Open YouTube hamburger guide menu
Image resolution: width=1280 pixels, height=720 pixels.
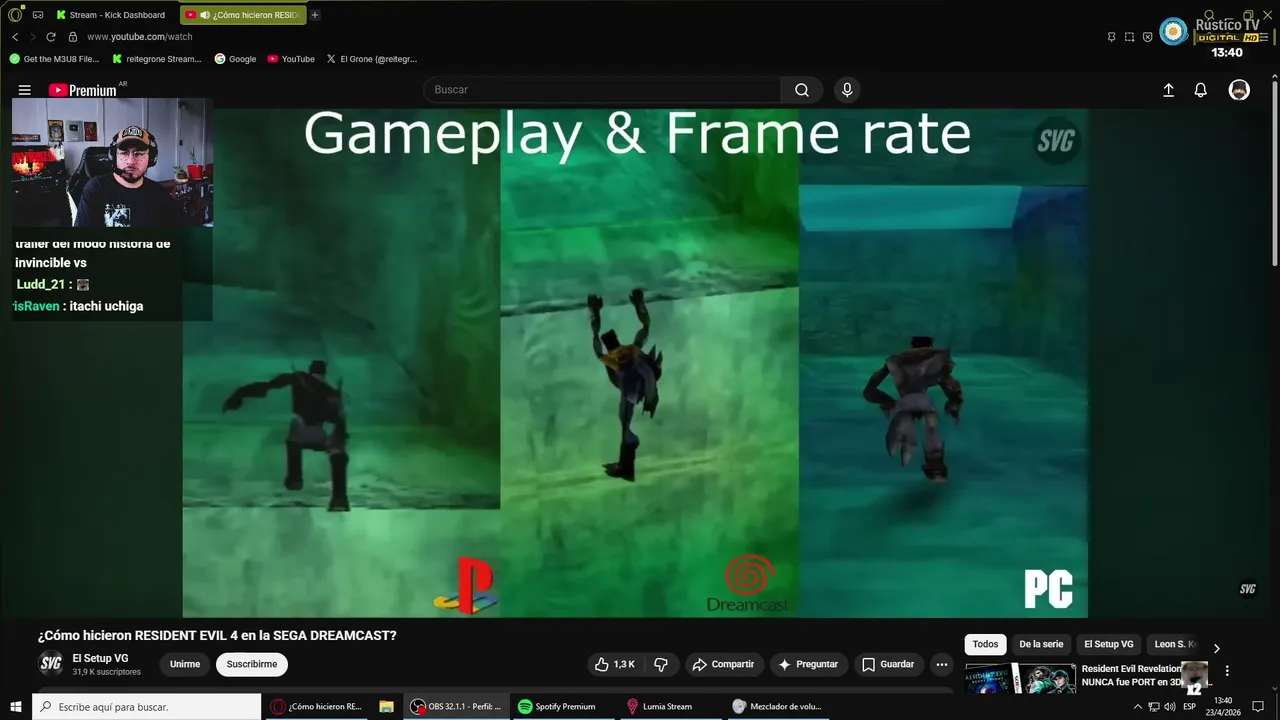click(x=25, y=90)
